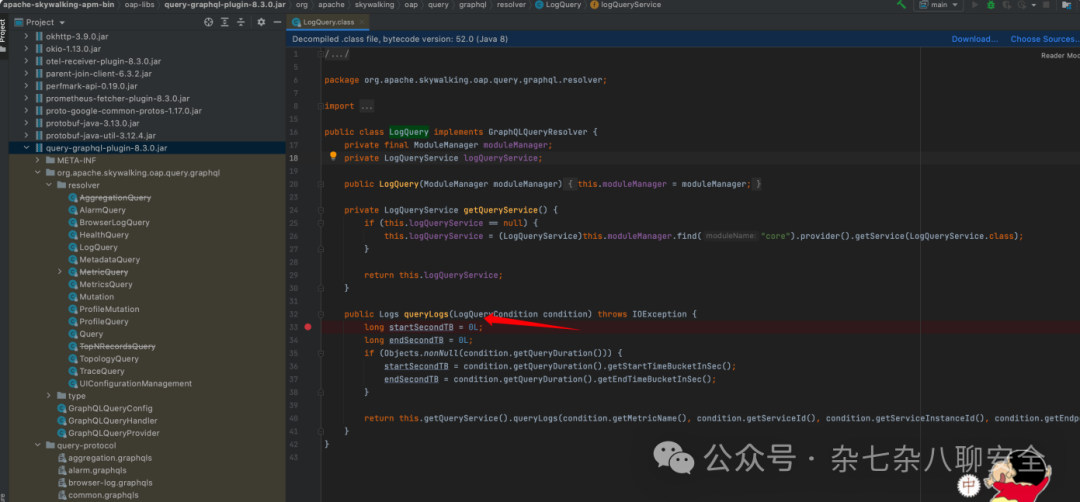The width and height of the screenshot is (1080, 502).
Task: Collapse the query-protocol folder
Action: click(38, 446)
